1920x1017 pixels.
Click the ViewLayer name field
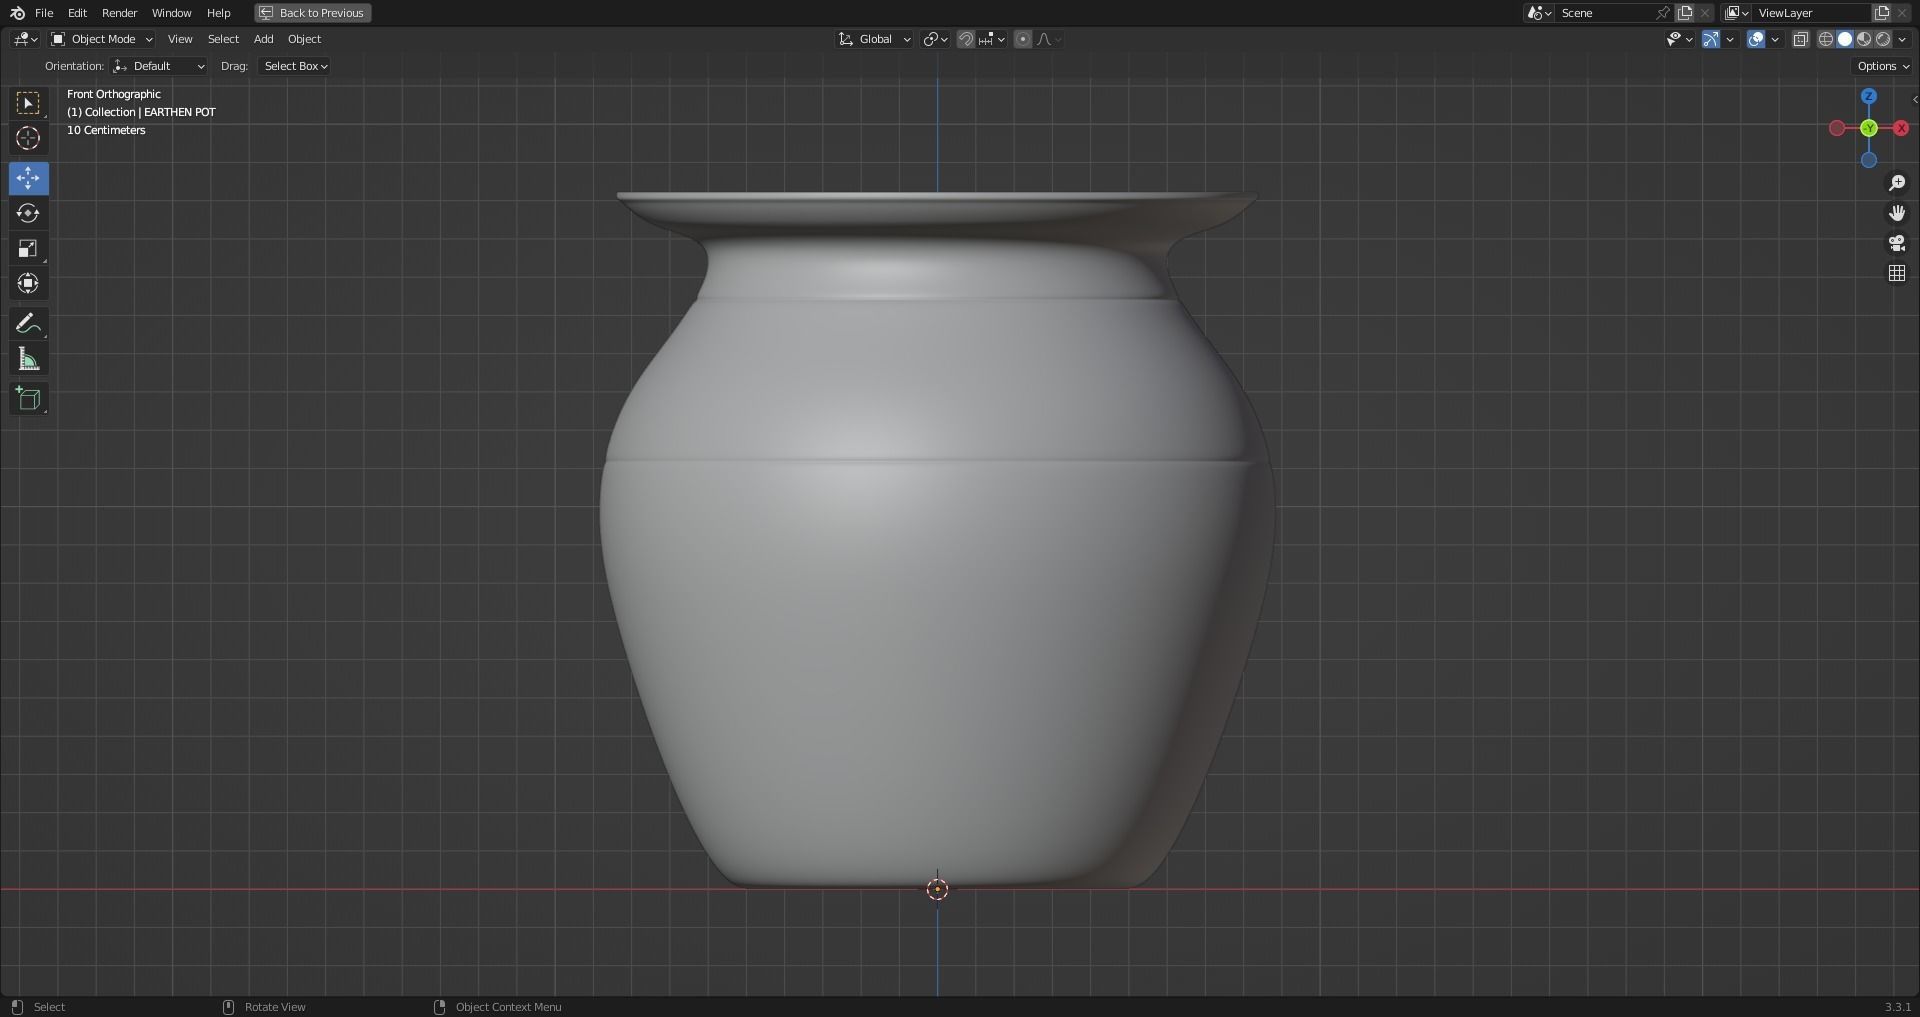click(x=1812, y=13)
